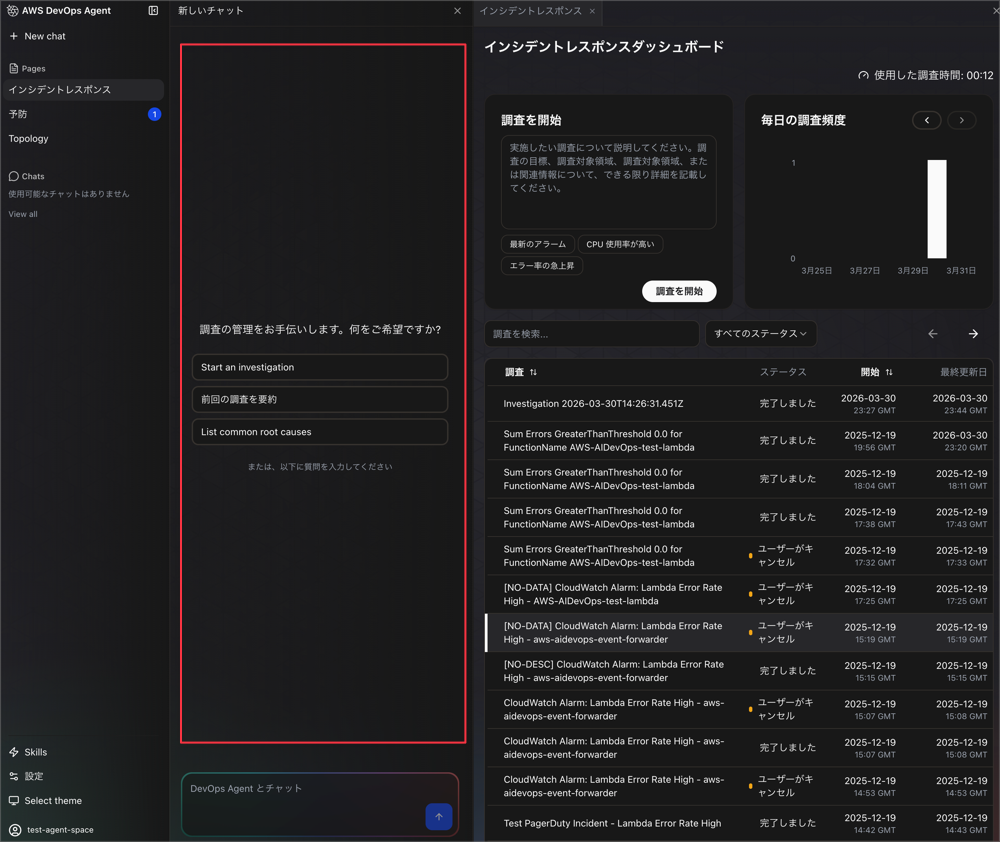Select the CPU 使用率が高い suggestion chip
Image resolution: width=1000 pixels, height=842 pixels.
tap(620, 244)
